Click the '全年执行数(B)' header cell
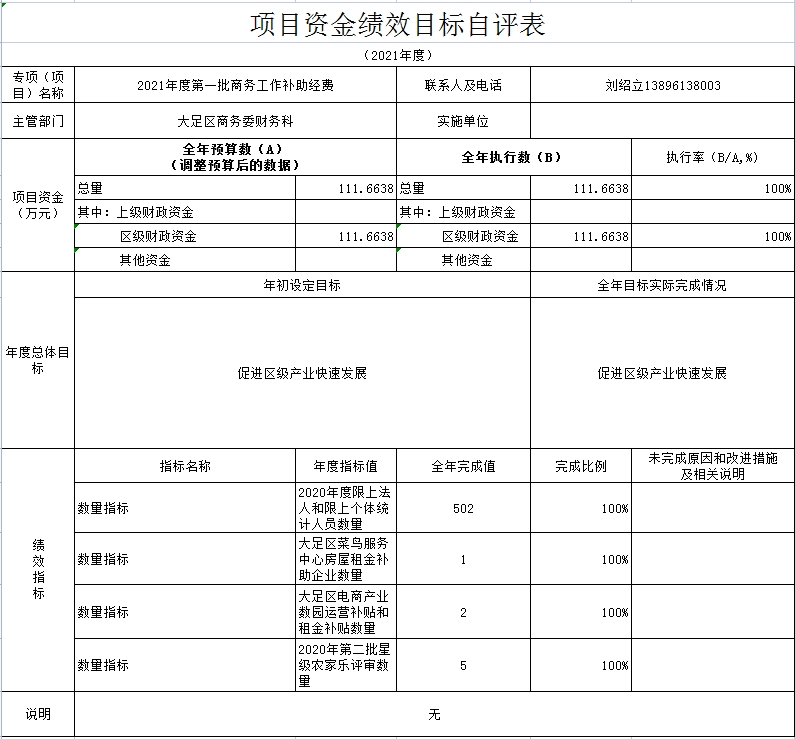The image size is (795, 739). click(514, 157)
